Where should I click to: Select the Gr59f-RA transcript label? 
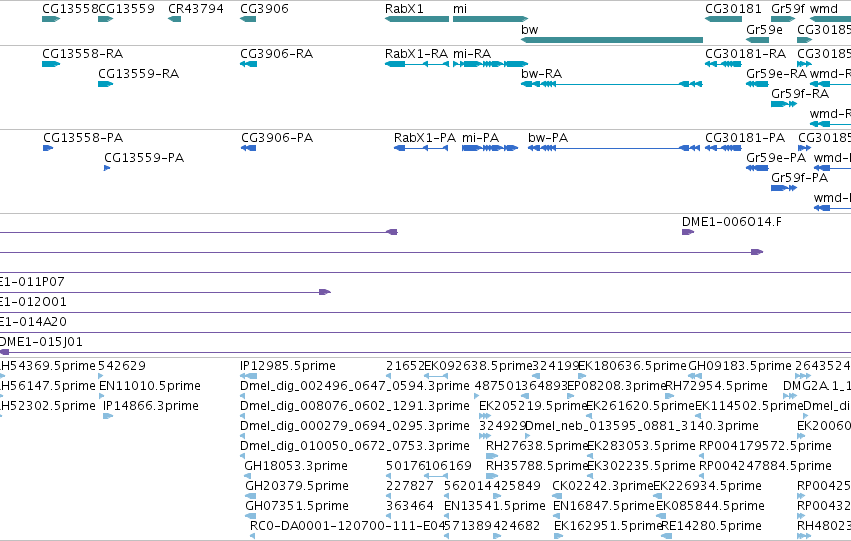pyautogui.click(x=800, y=94)
